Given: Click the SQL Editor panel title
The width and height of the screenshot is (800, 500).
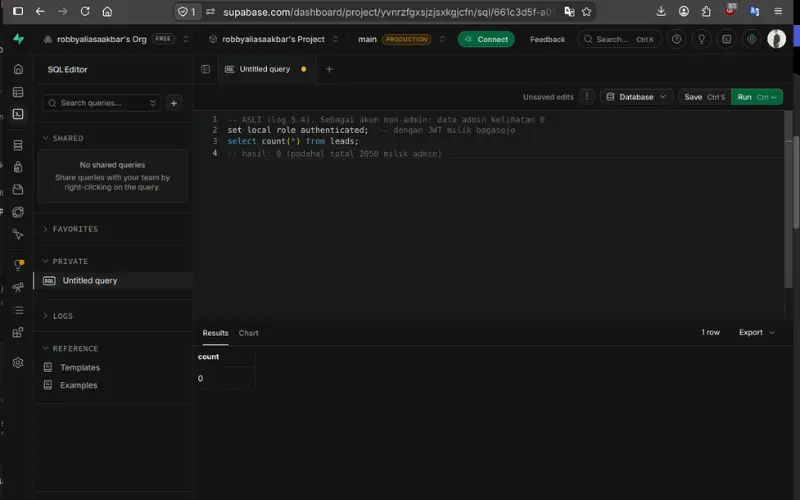Looking at the screenshot, I should (x=67, y=69).
